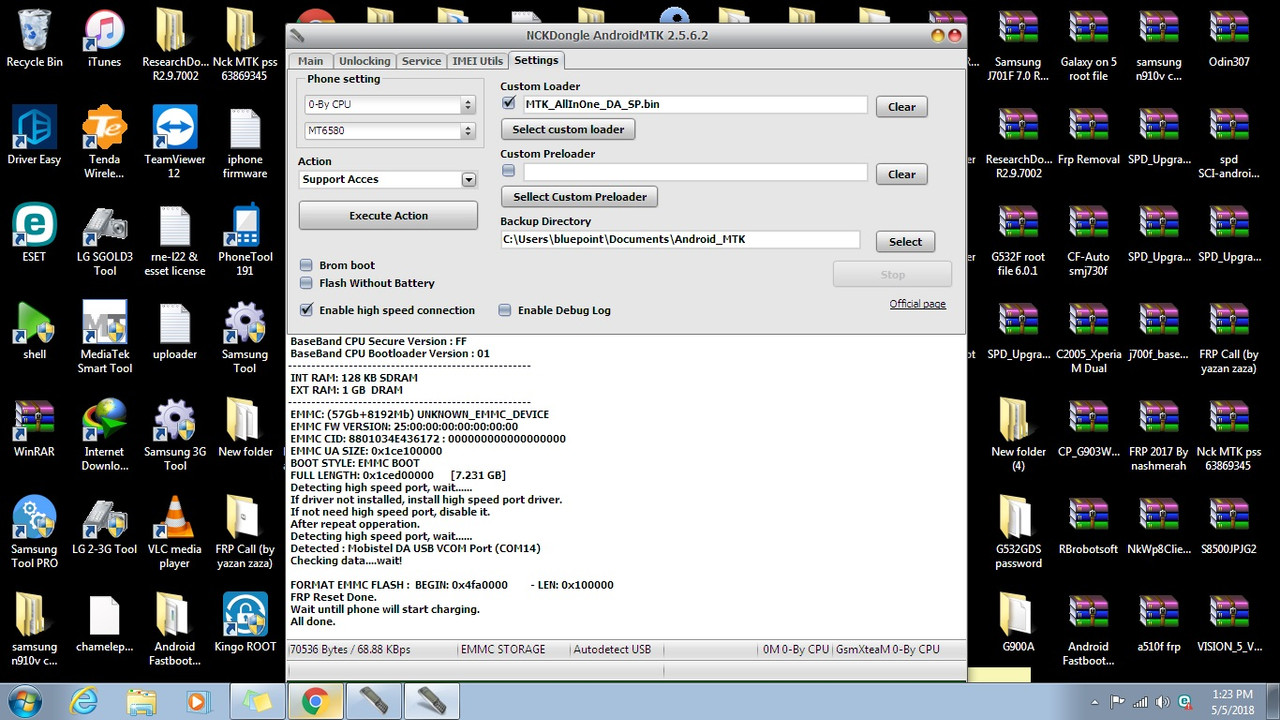
Task: Open the Odin307 archive icon
Action: point(1229,39)
